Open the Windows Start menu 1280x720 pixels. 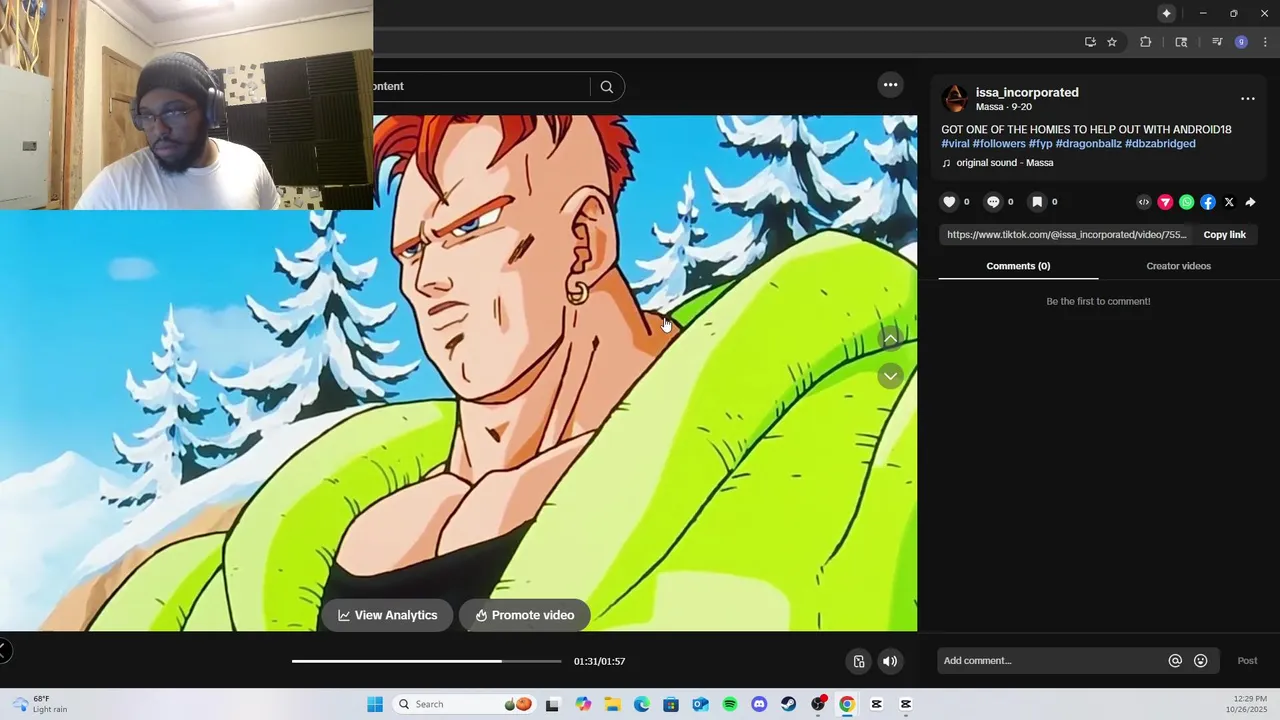pos(375,704)
